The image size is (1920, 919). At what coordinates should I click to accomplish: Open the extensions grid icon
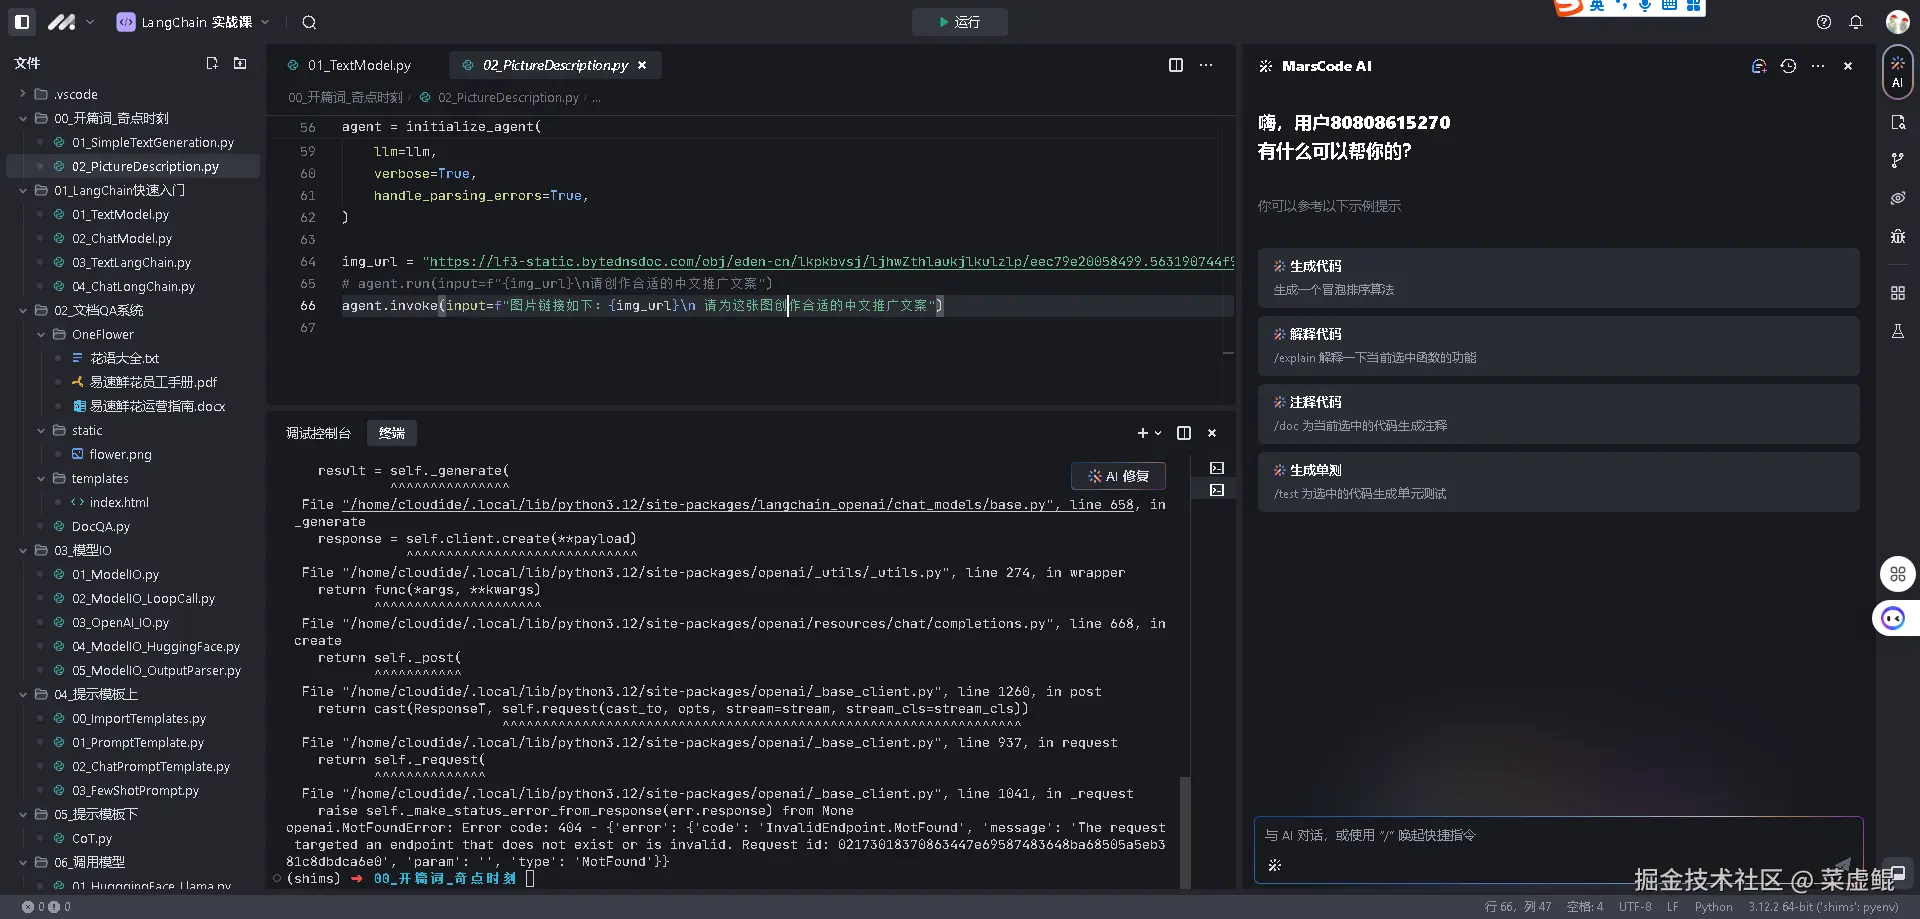click(x=1897, y=293)
